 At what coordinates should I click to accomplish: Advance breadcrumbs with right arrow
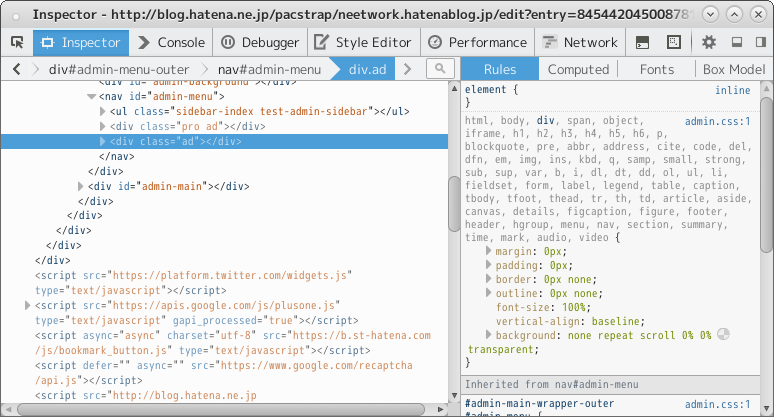click(407, 69)
